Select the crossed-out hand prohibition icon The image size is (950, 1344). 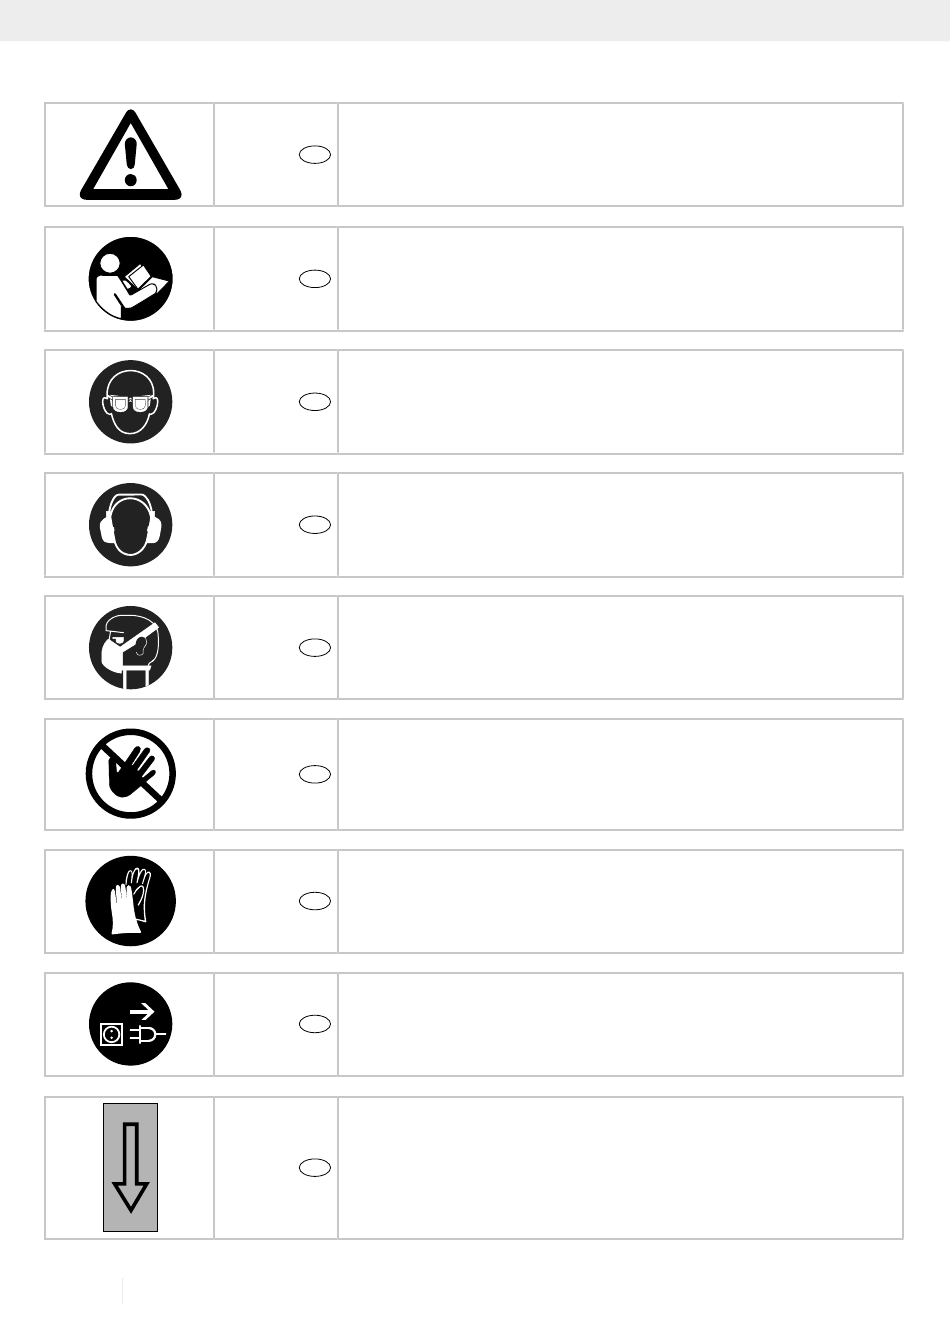(x=131, y=774)
